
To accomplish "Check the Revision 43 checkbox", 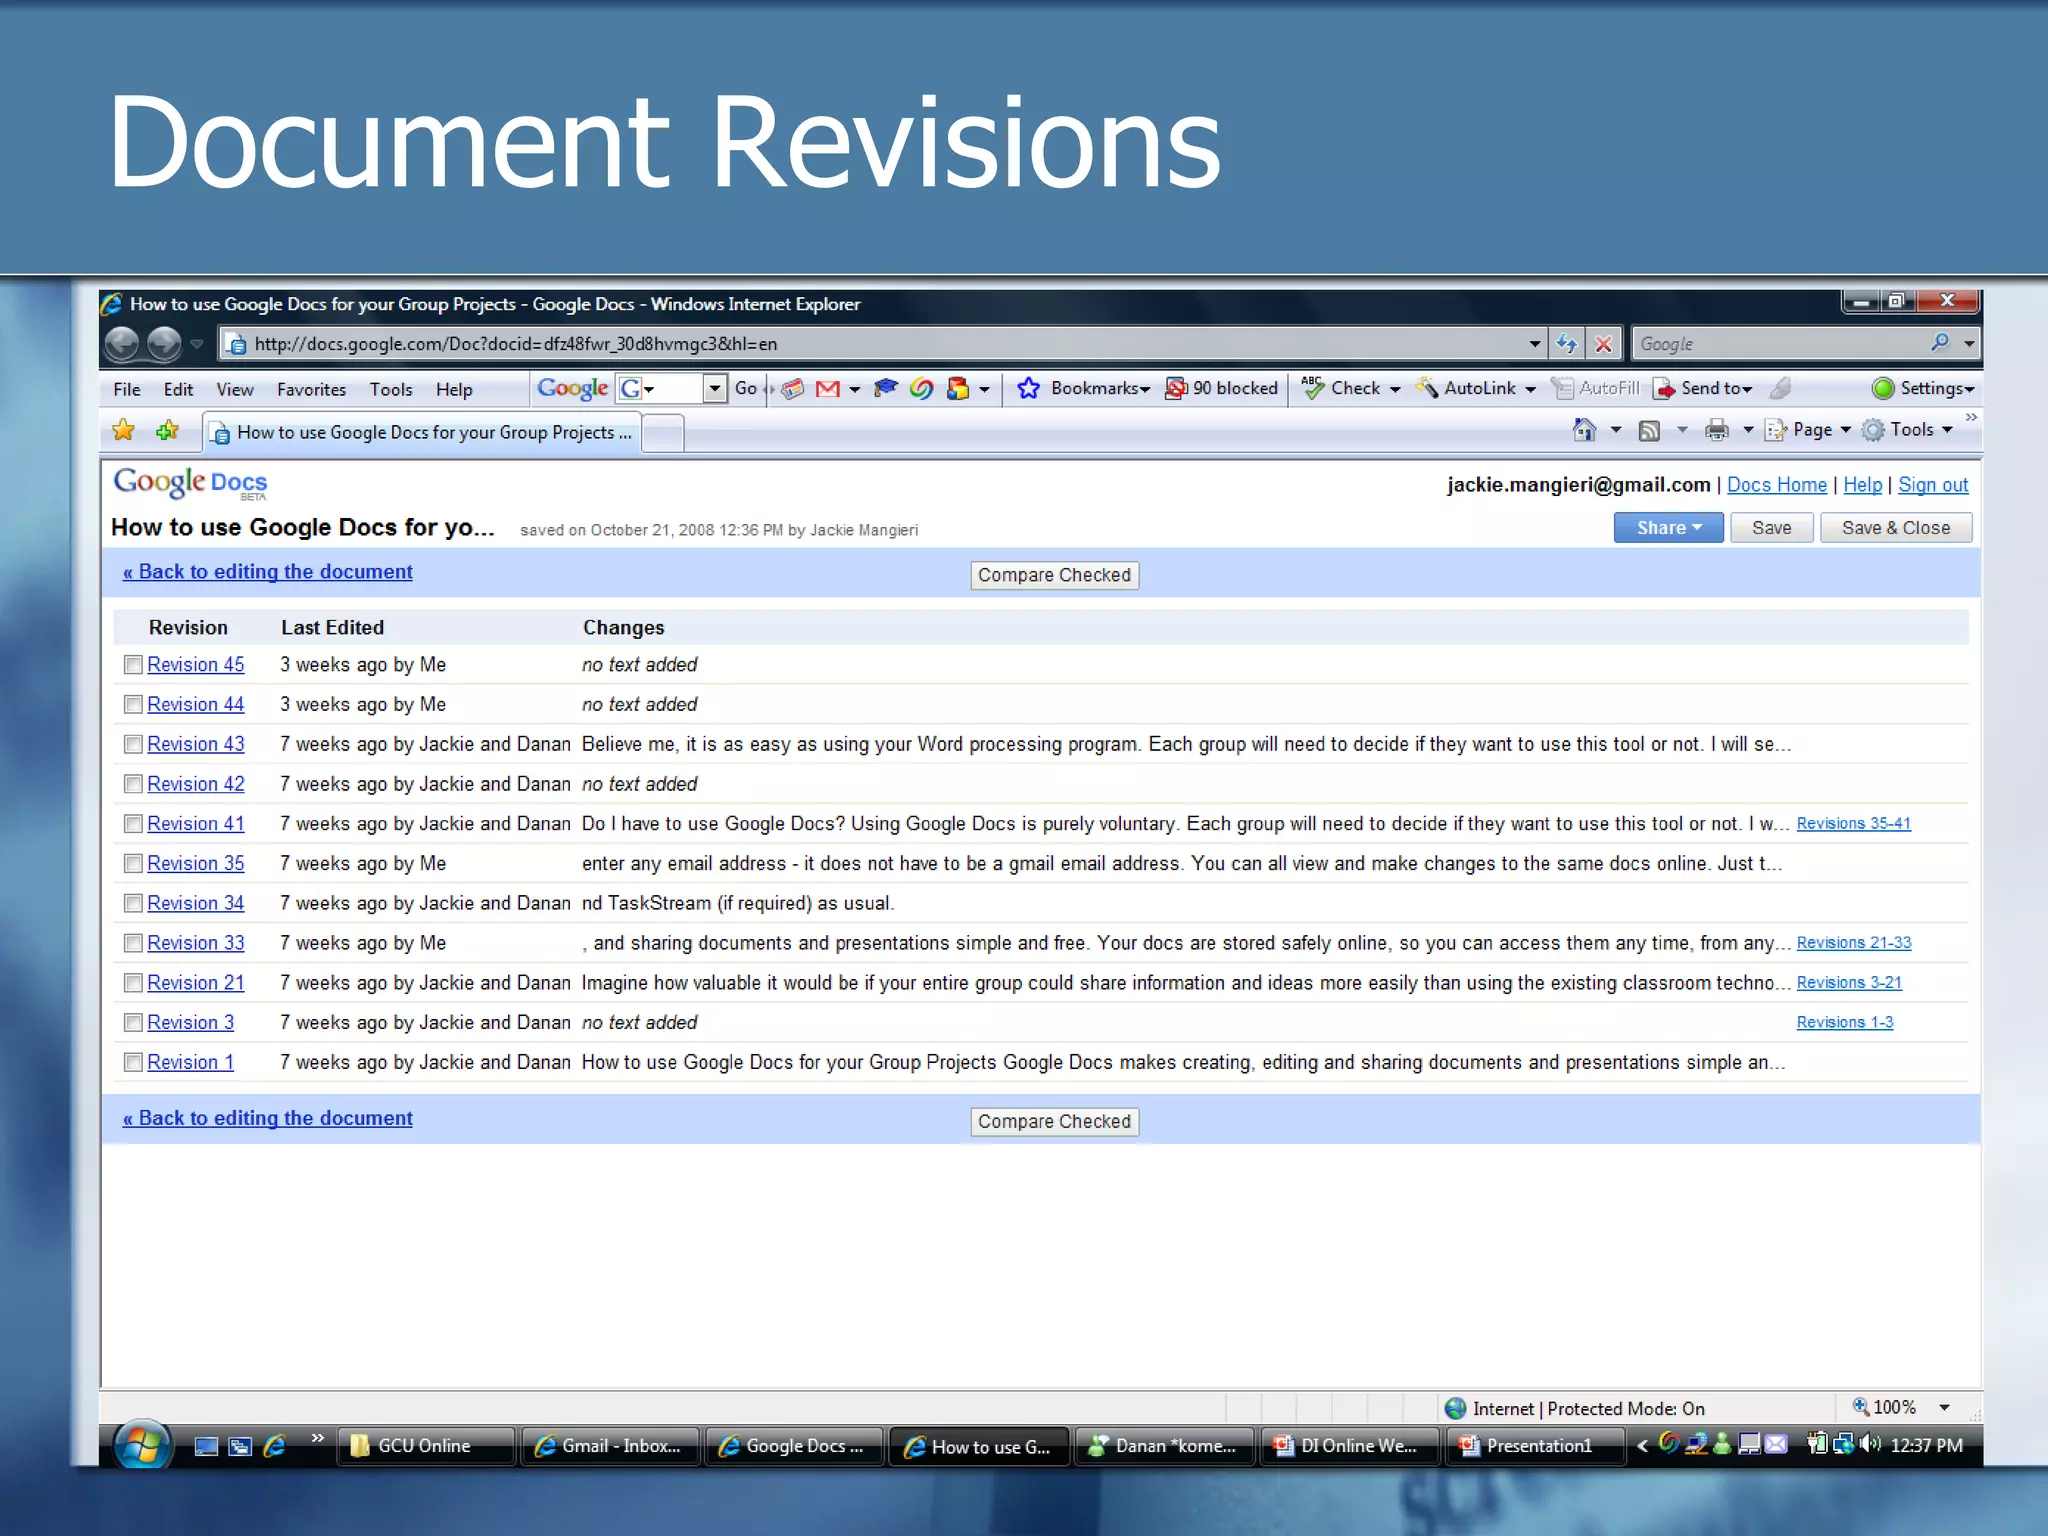I will point(133,745).
